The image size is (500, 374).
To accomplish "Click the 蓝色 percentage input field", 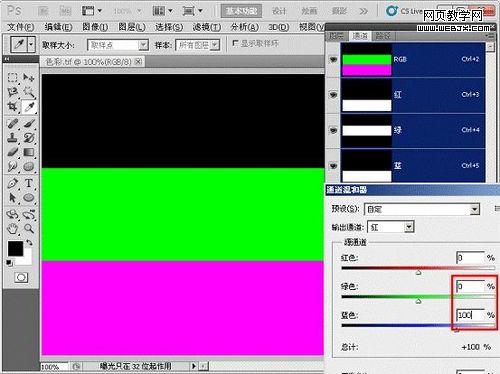I will 470,315.
